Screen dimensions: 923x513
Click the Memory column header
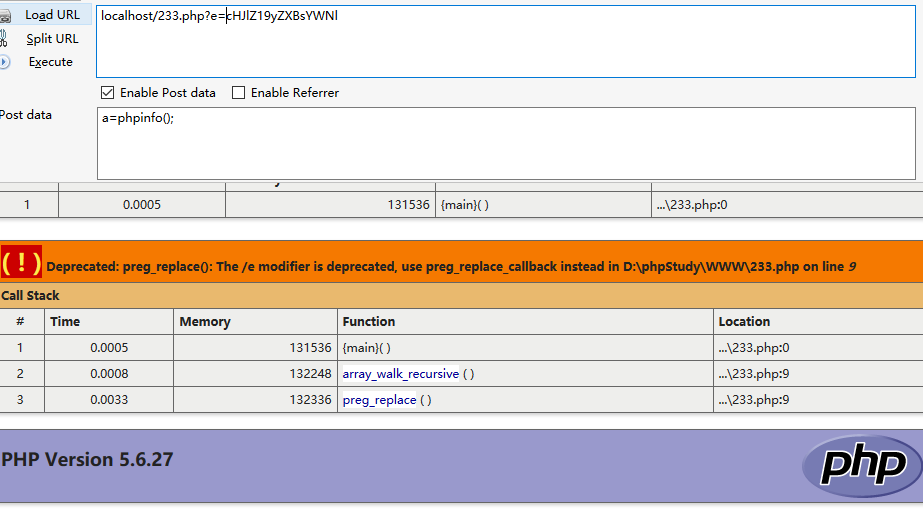click(x=205, y=322)
